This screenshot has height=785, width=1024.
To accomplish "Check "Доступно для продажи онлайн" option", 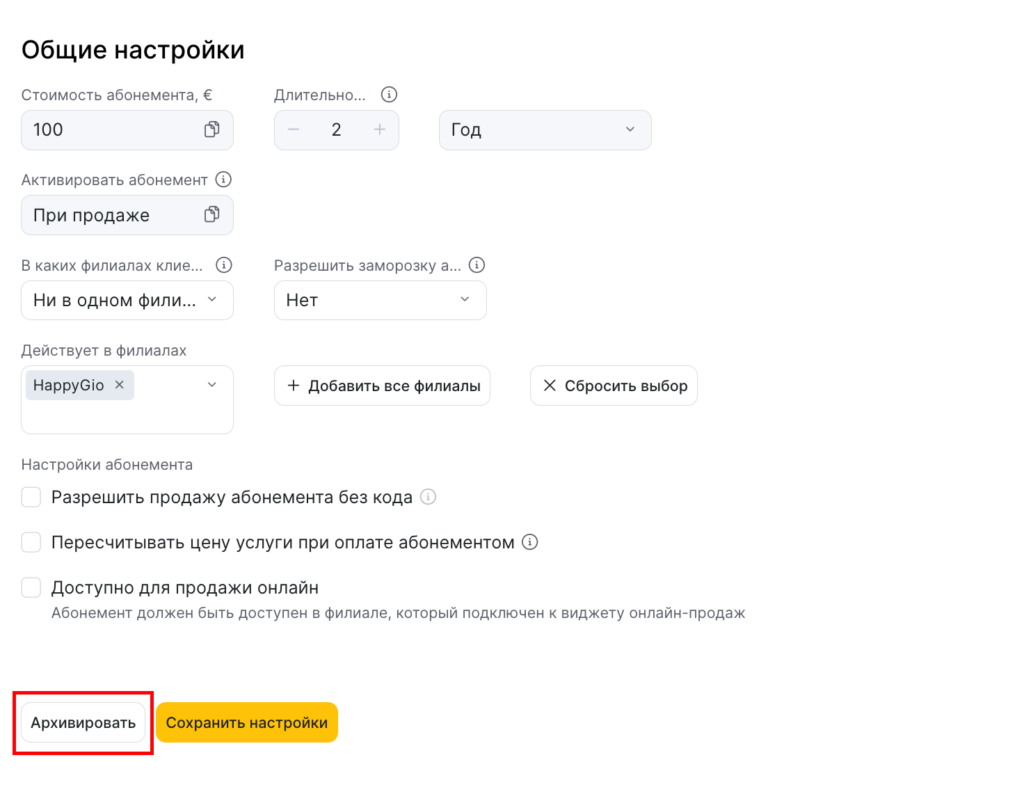I will [31, 587].
